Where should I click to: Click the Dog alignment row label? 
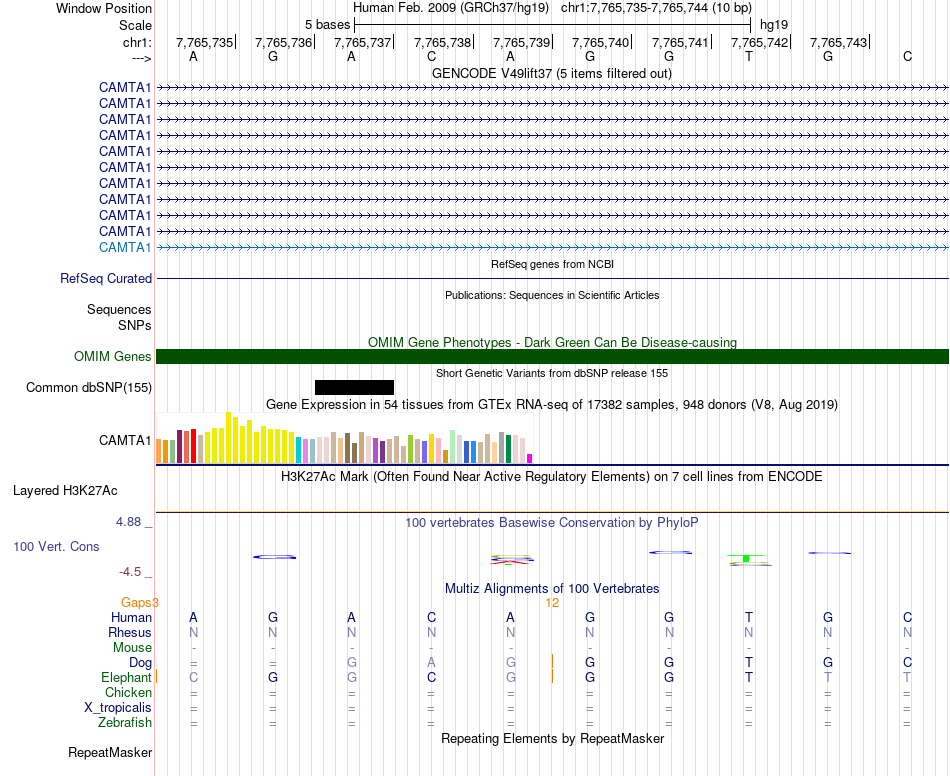(140, 663)
